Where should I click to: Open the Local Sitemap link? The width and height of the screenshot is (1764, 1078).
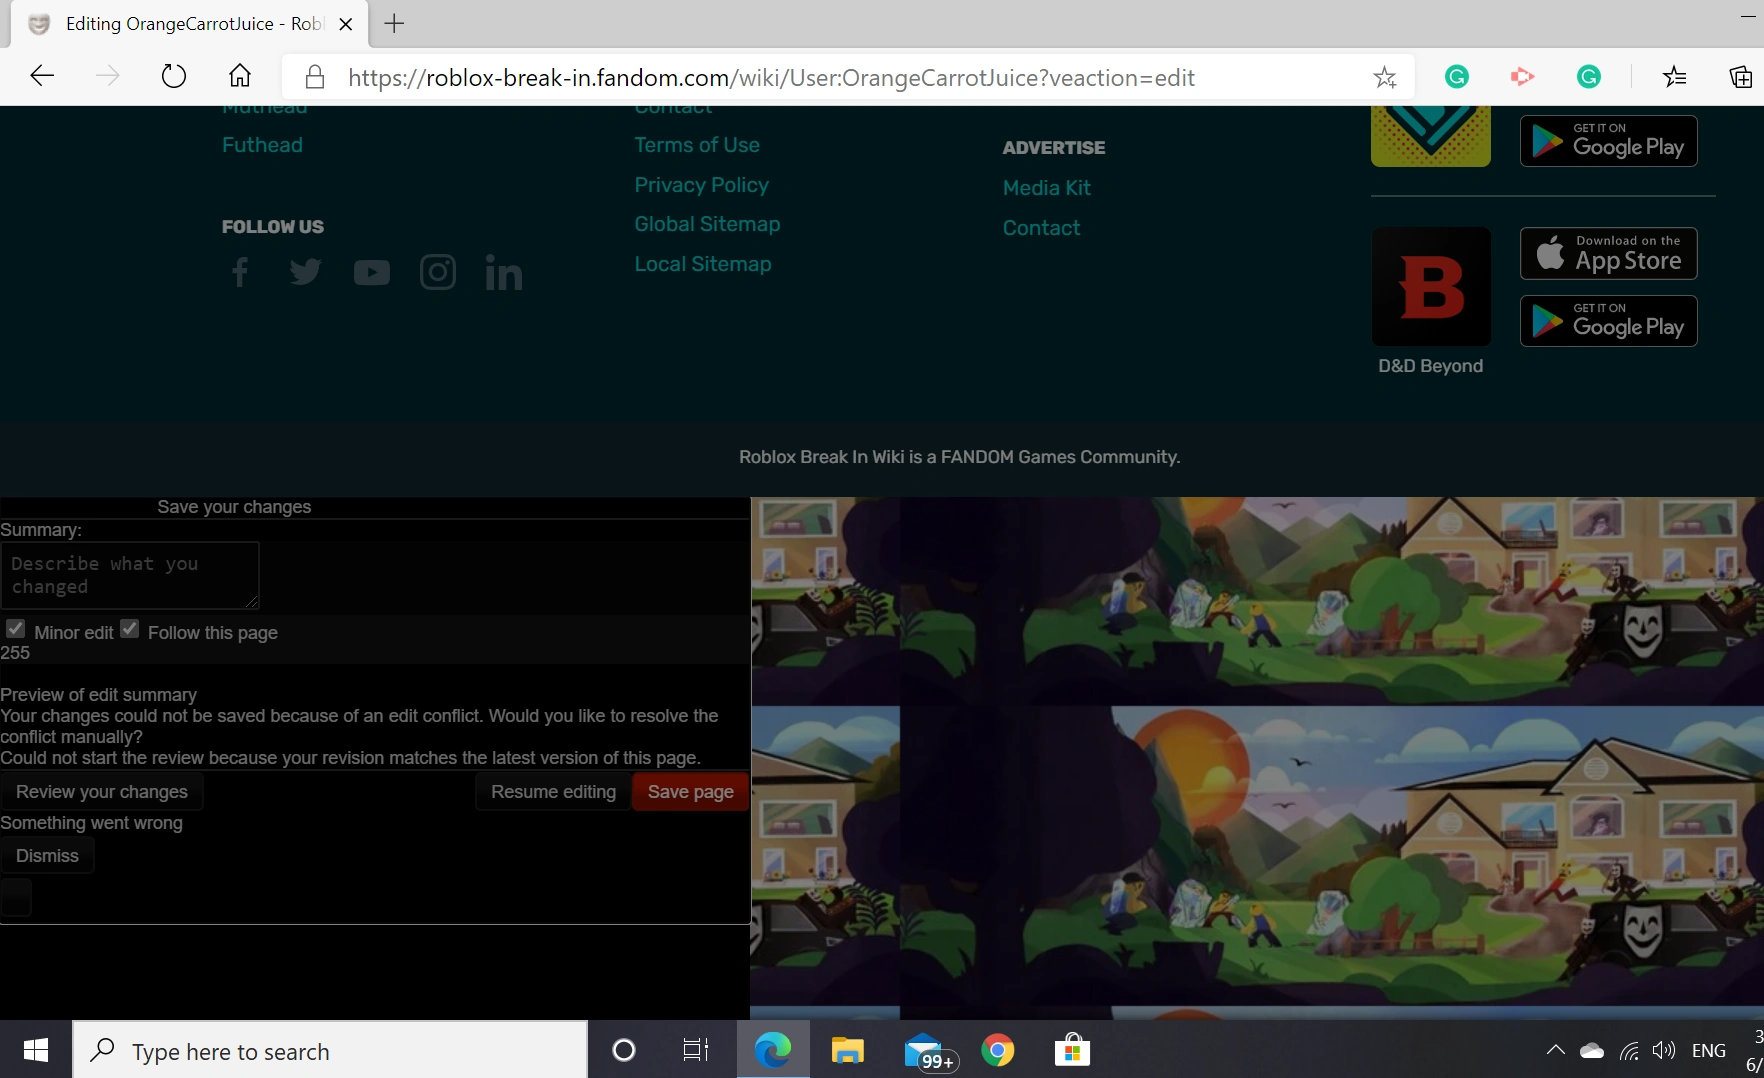click(703, 264)
